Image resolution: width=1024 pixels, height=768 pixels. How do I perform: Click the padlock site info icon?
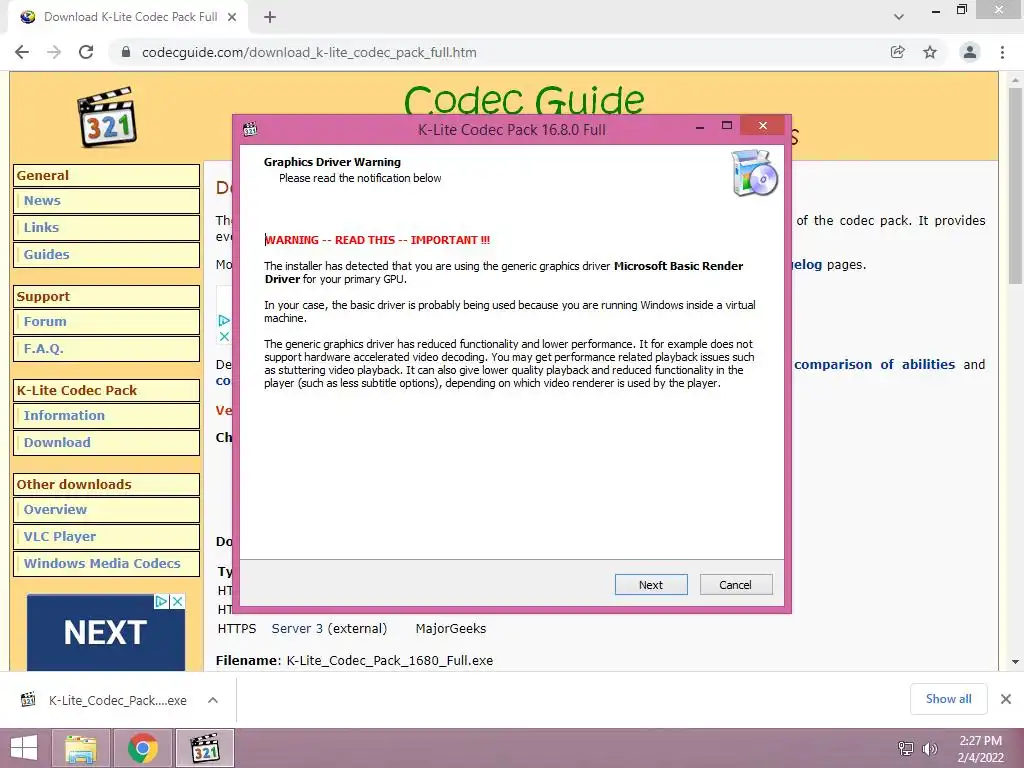[x=126, y=52]
